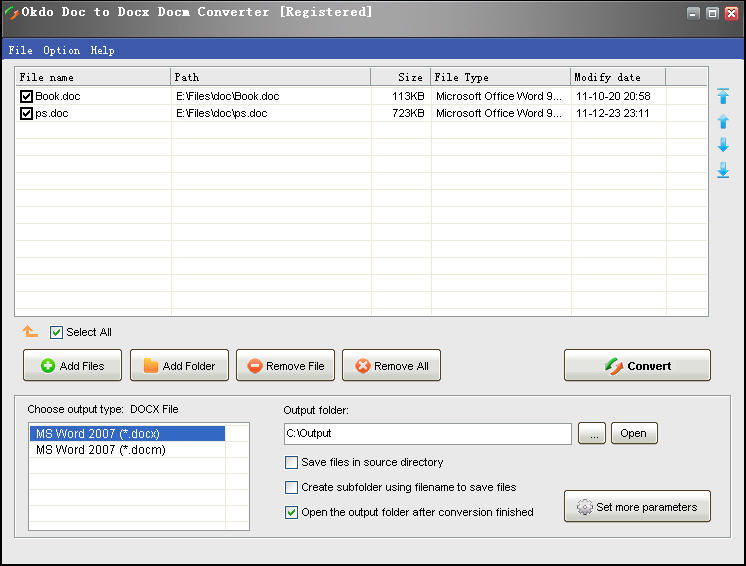Click the Okdo app logo in title bar
The height and width of the screenshot is (566, 746).
point(11,12)
